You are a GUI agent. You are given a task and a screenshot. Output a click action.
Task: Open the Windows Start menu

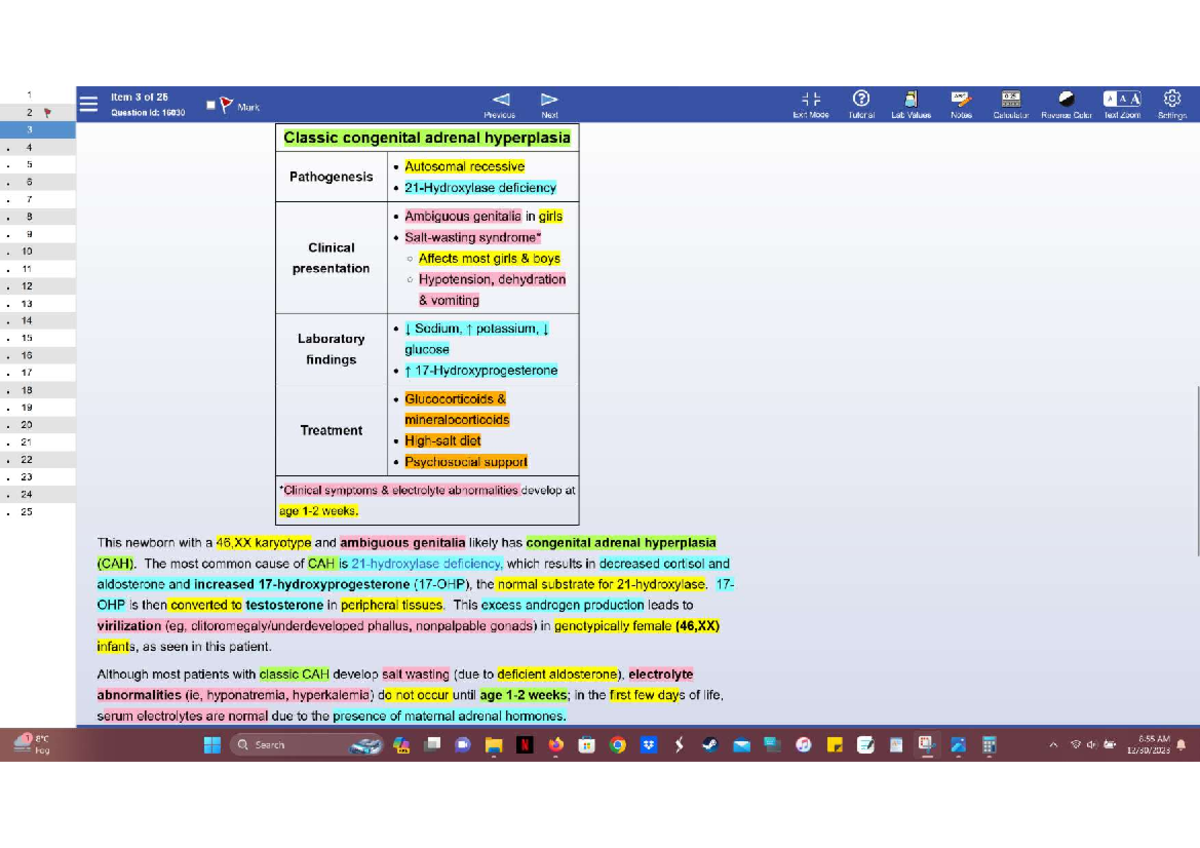(211, 744)
